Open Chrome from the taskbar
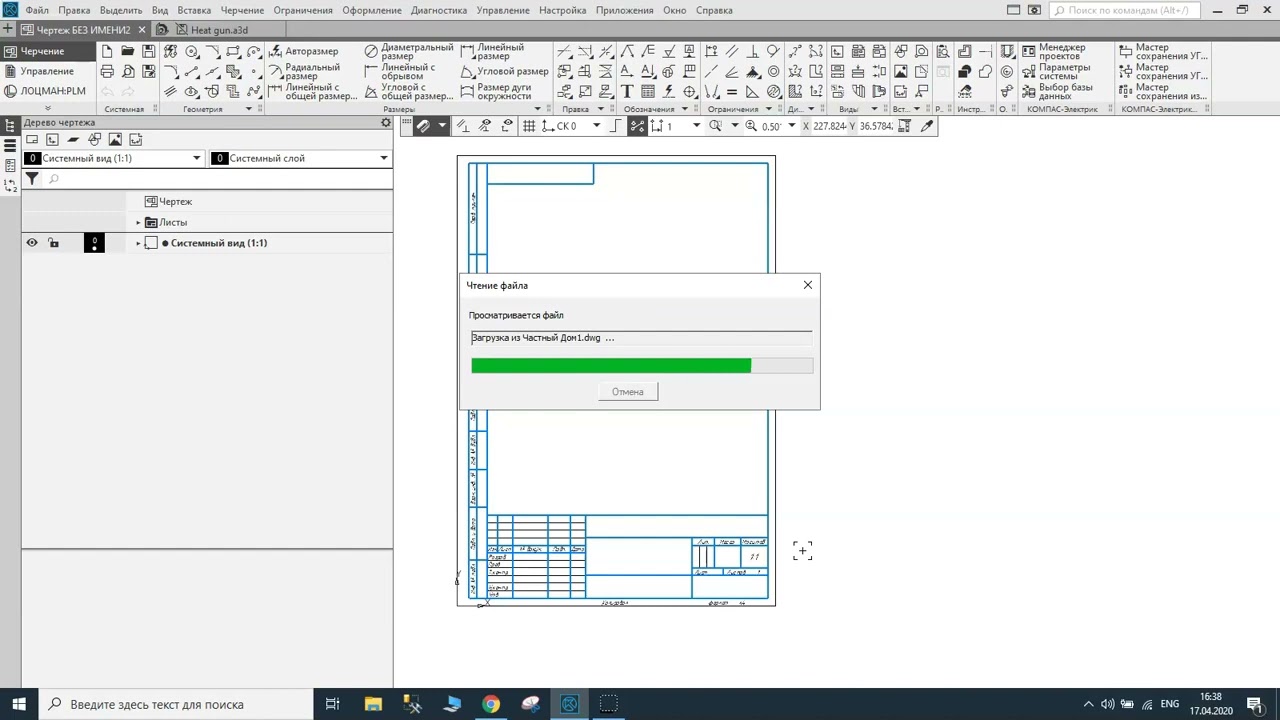Viewport: 1280px width, 720px height. [x=491, y=704]
